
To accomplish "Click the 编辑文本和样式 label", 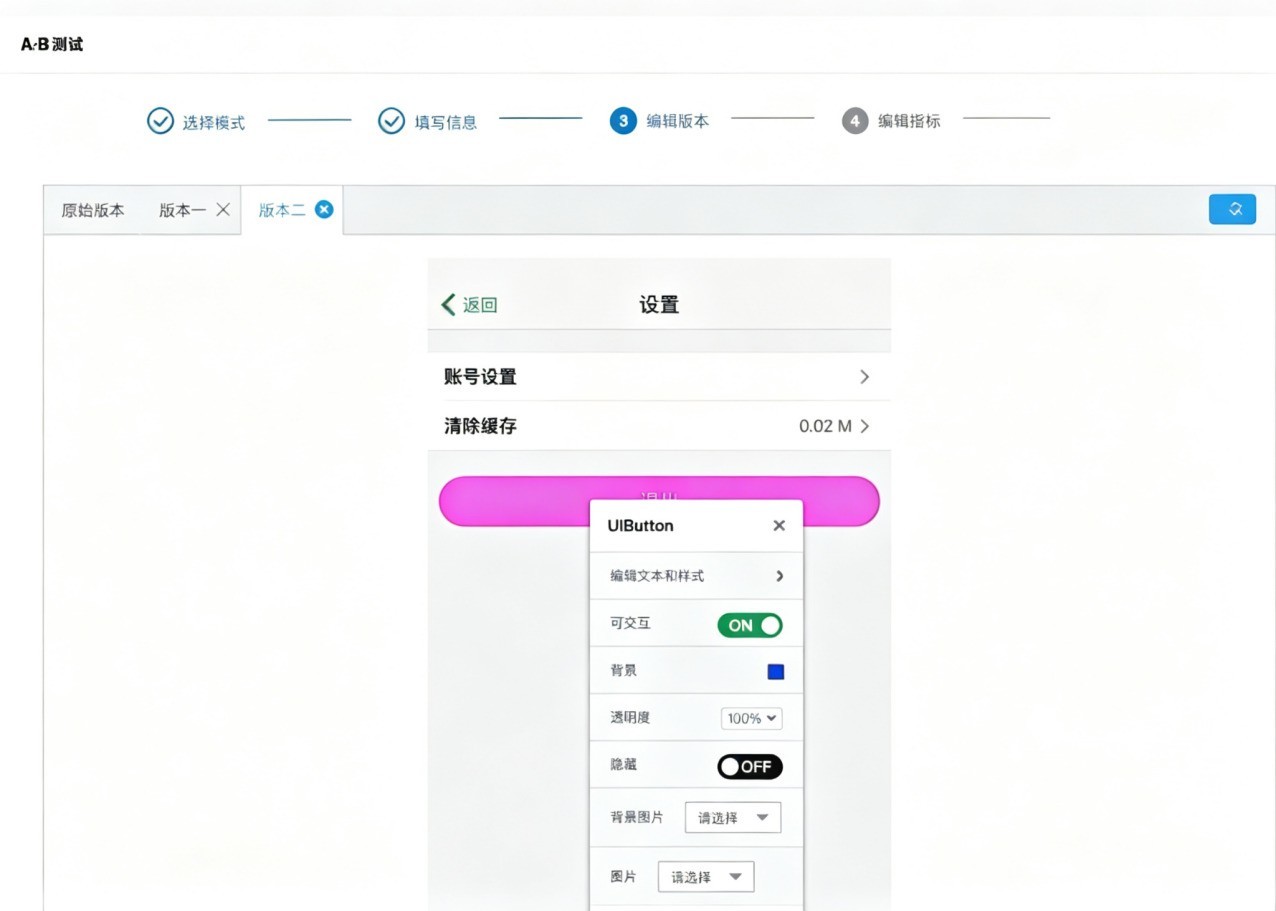I will (x=657, y=576).
